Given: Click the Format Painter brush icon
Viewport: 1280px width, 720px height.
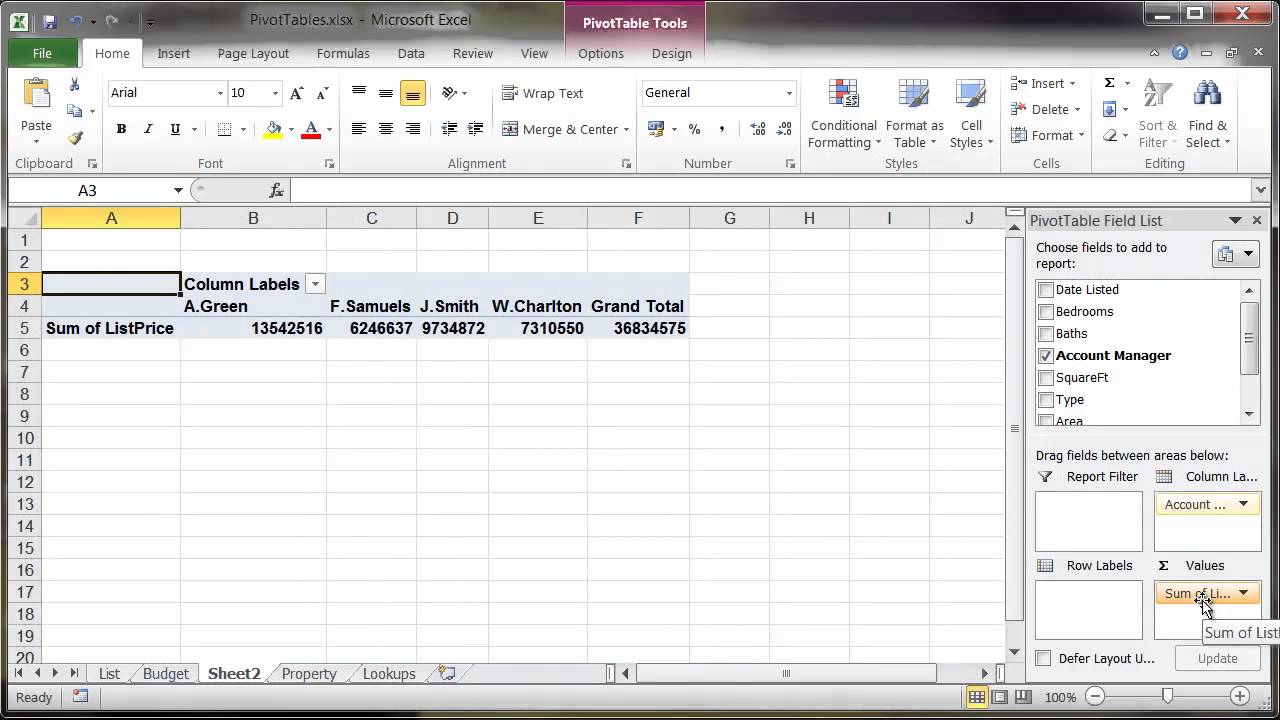Looking at the screenshot, I should click(75, 138).
